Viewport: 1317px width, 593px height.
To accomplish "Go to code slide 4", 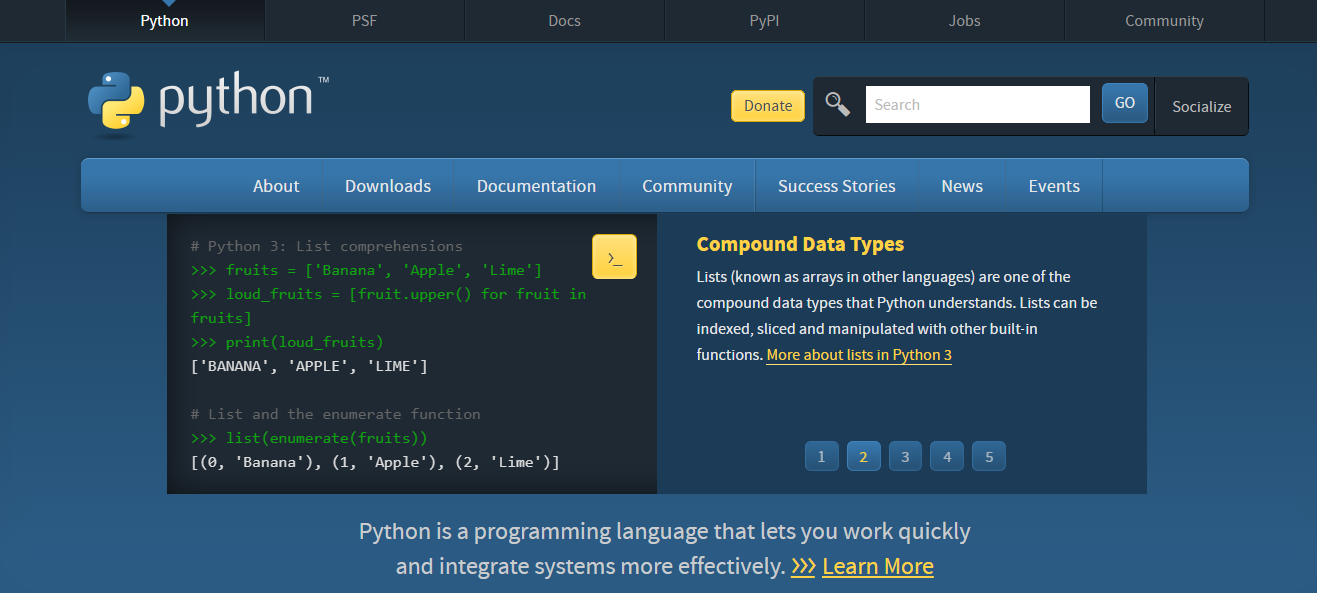I will pos(947,456).
